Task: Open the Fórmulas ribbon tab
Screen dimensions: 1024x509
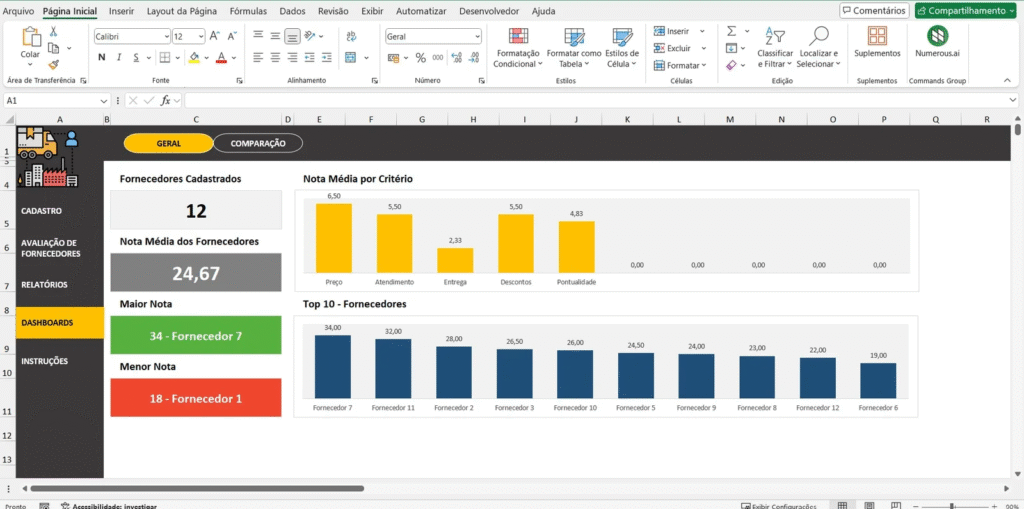Action: [248, 11]
